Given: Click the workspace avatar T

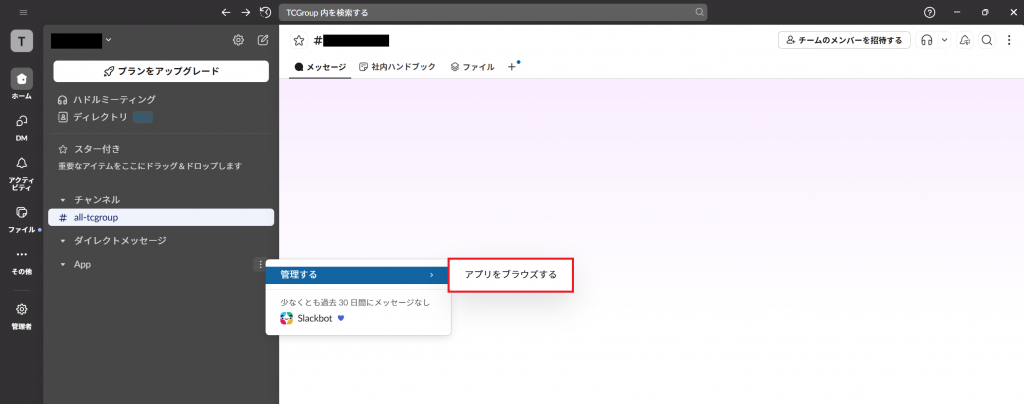Looking at the screenshot, I should coord(22,40).
